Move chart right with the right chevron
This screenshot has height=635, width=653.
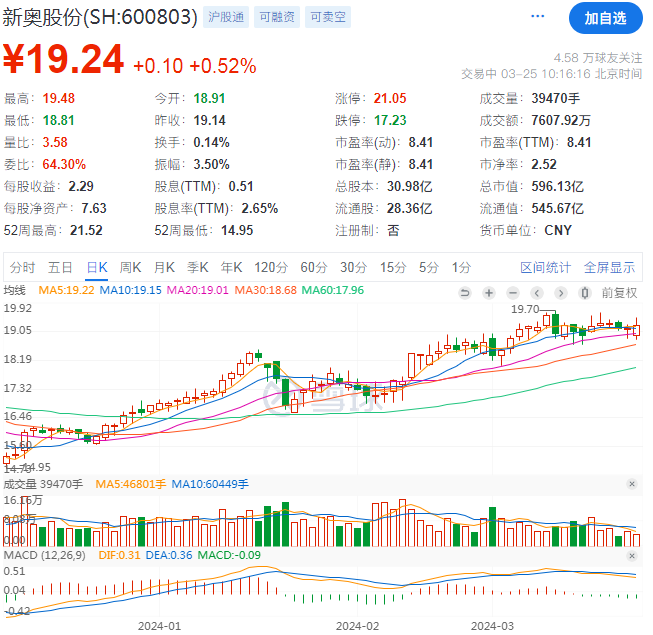[x=561, y=293]
